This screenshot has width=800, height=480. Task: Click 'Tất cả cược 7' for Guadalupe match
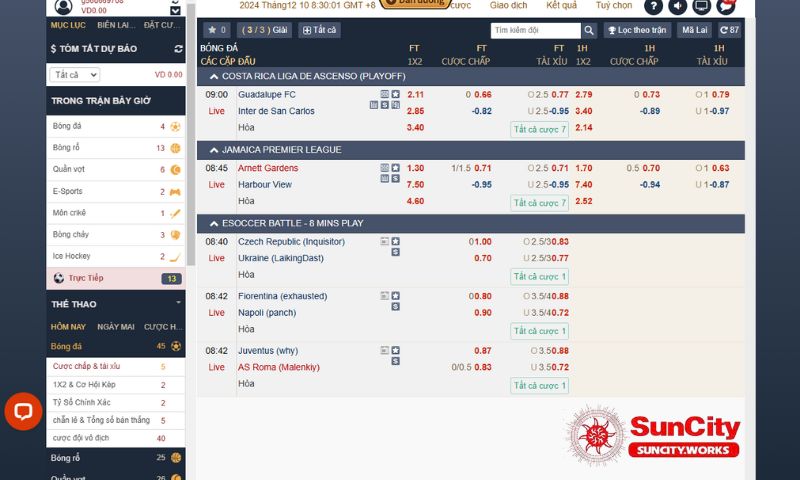pyautogui.click(x=540, y=129)
